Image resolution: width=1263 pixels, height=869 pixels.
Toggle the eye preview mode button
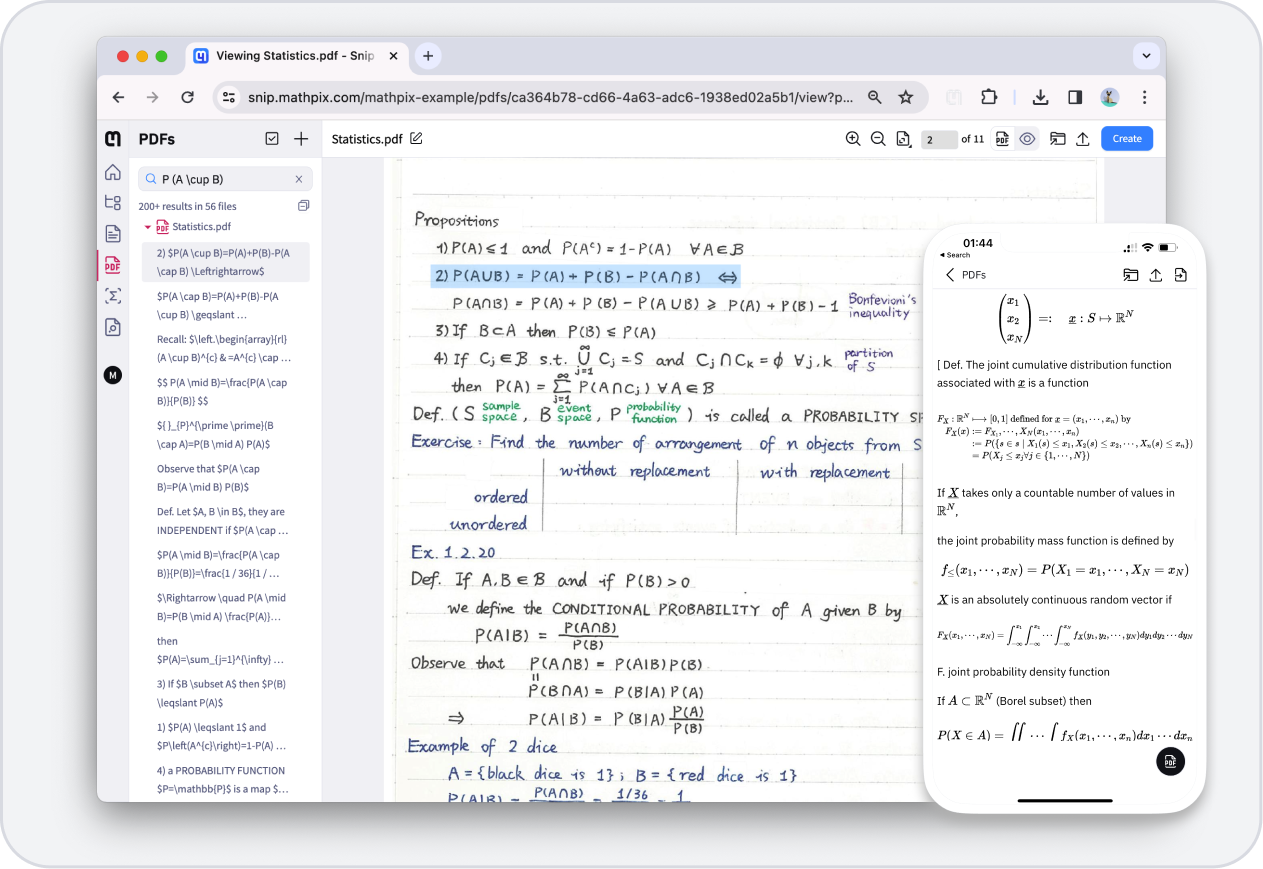point(1027,139)
